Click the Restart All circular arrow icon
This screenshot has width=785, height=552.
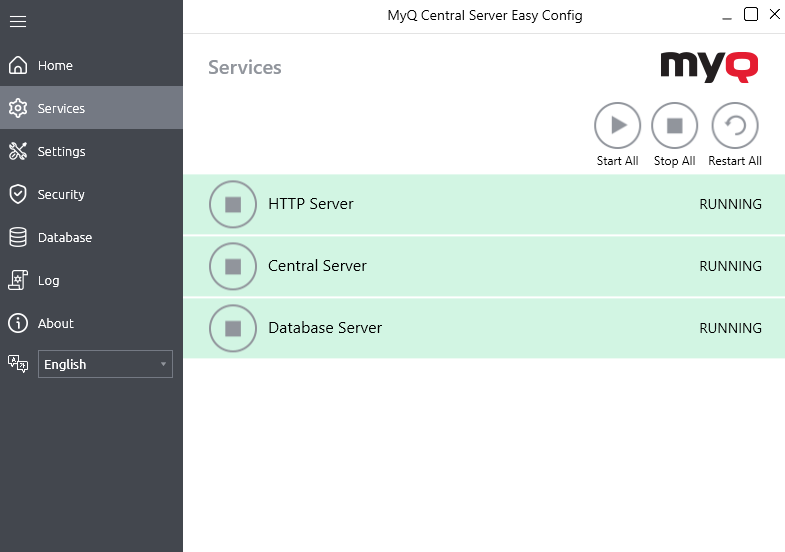[x=735, y=126]
